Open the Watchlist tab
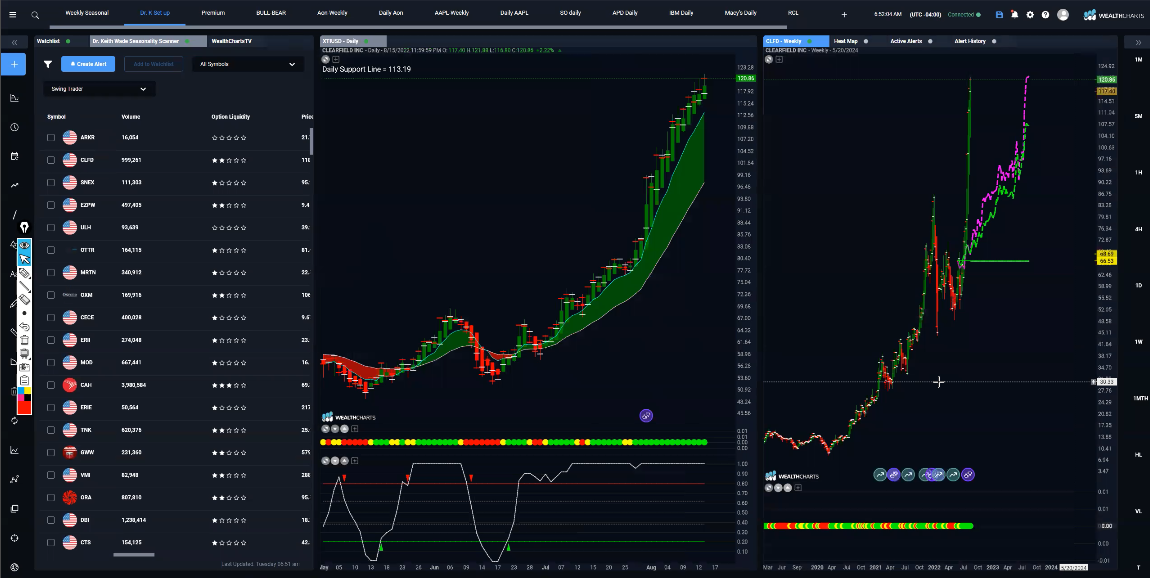 48,41
